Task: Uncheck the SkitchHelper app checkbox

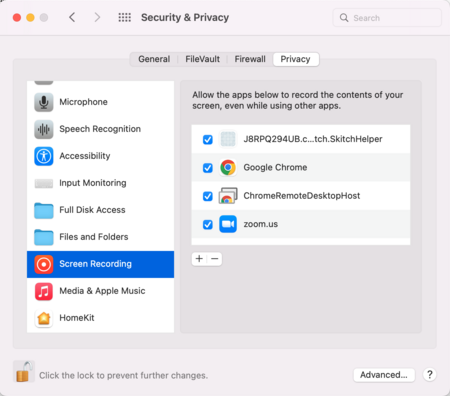Action: pyautogui.click(x=208, y=139)
